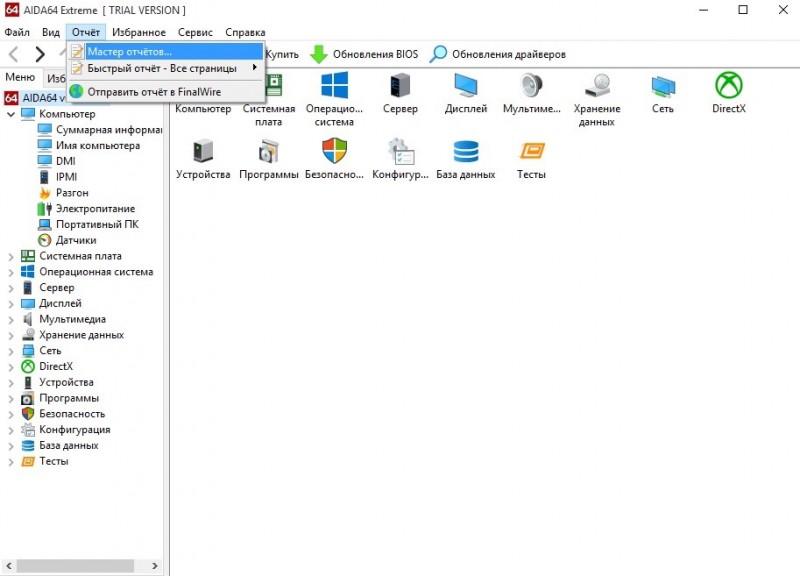Open the Программы icon in main pane
This screenshot has width=800, height=576.
[269, 151]
